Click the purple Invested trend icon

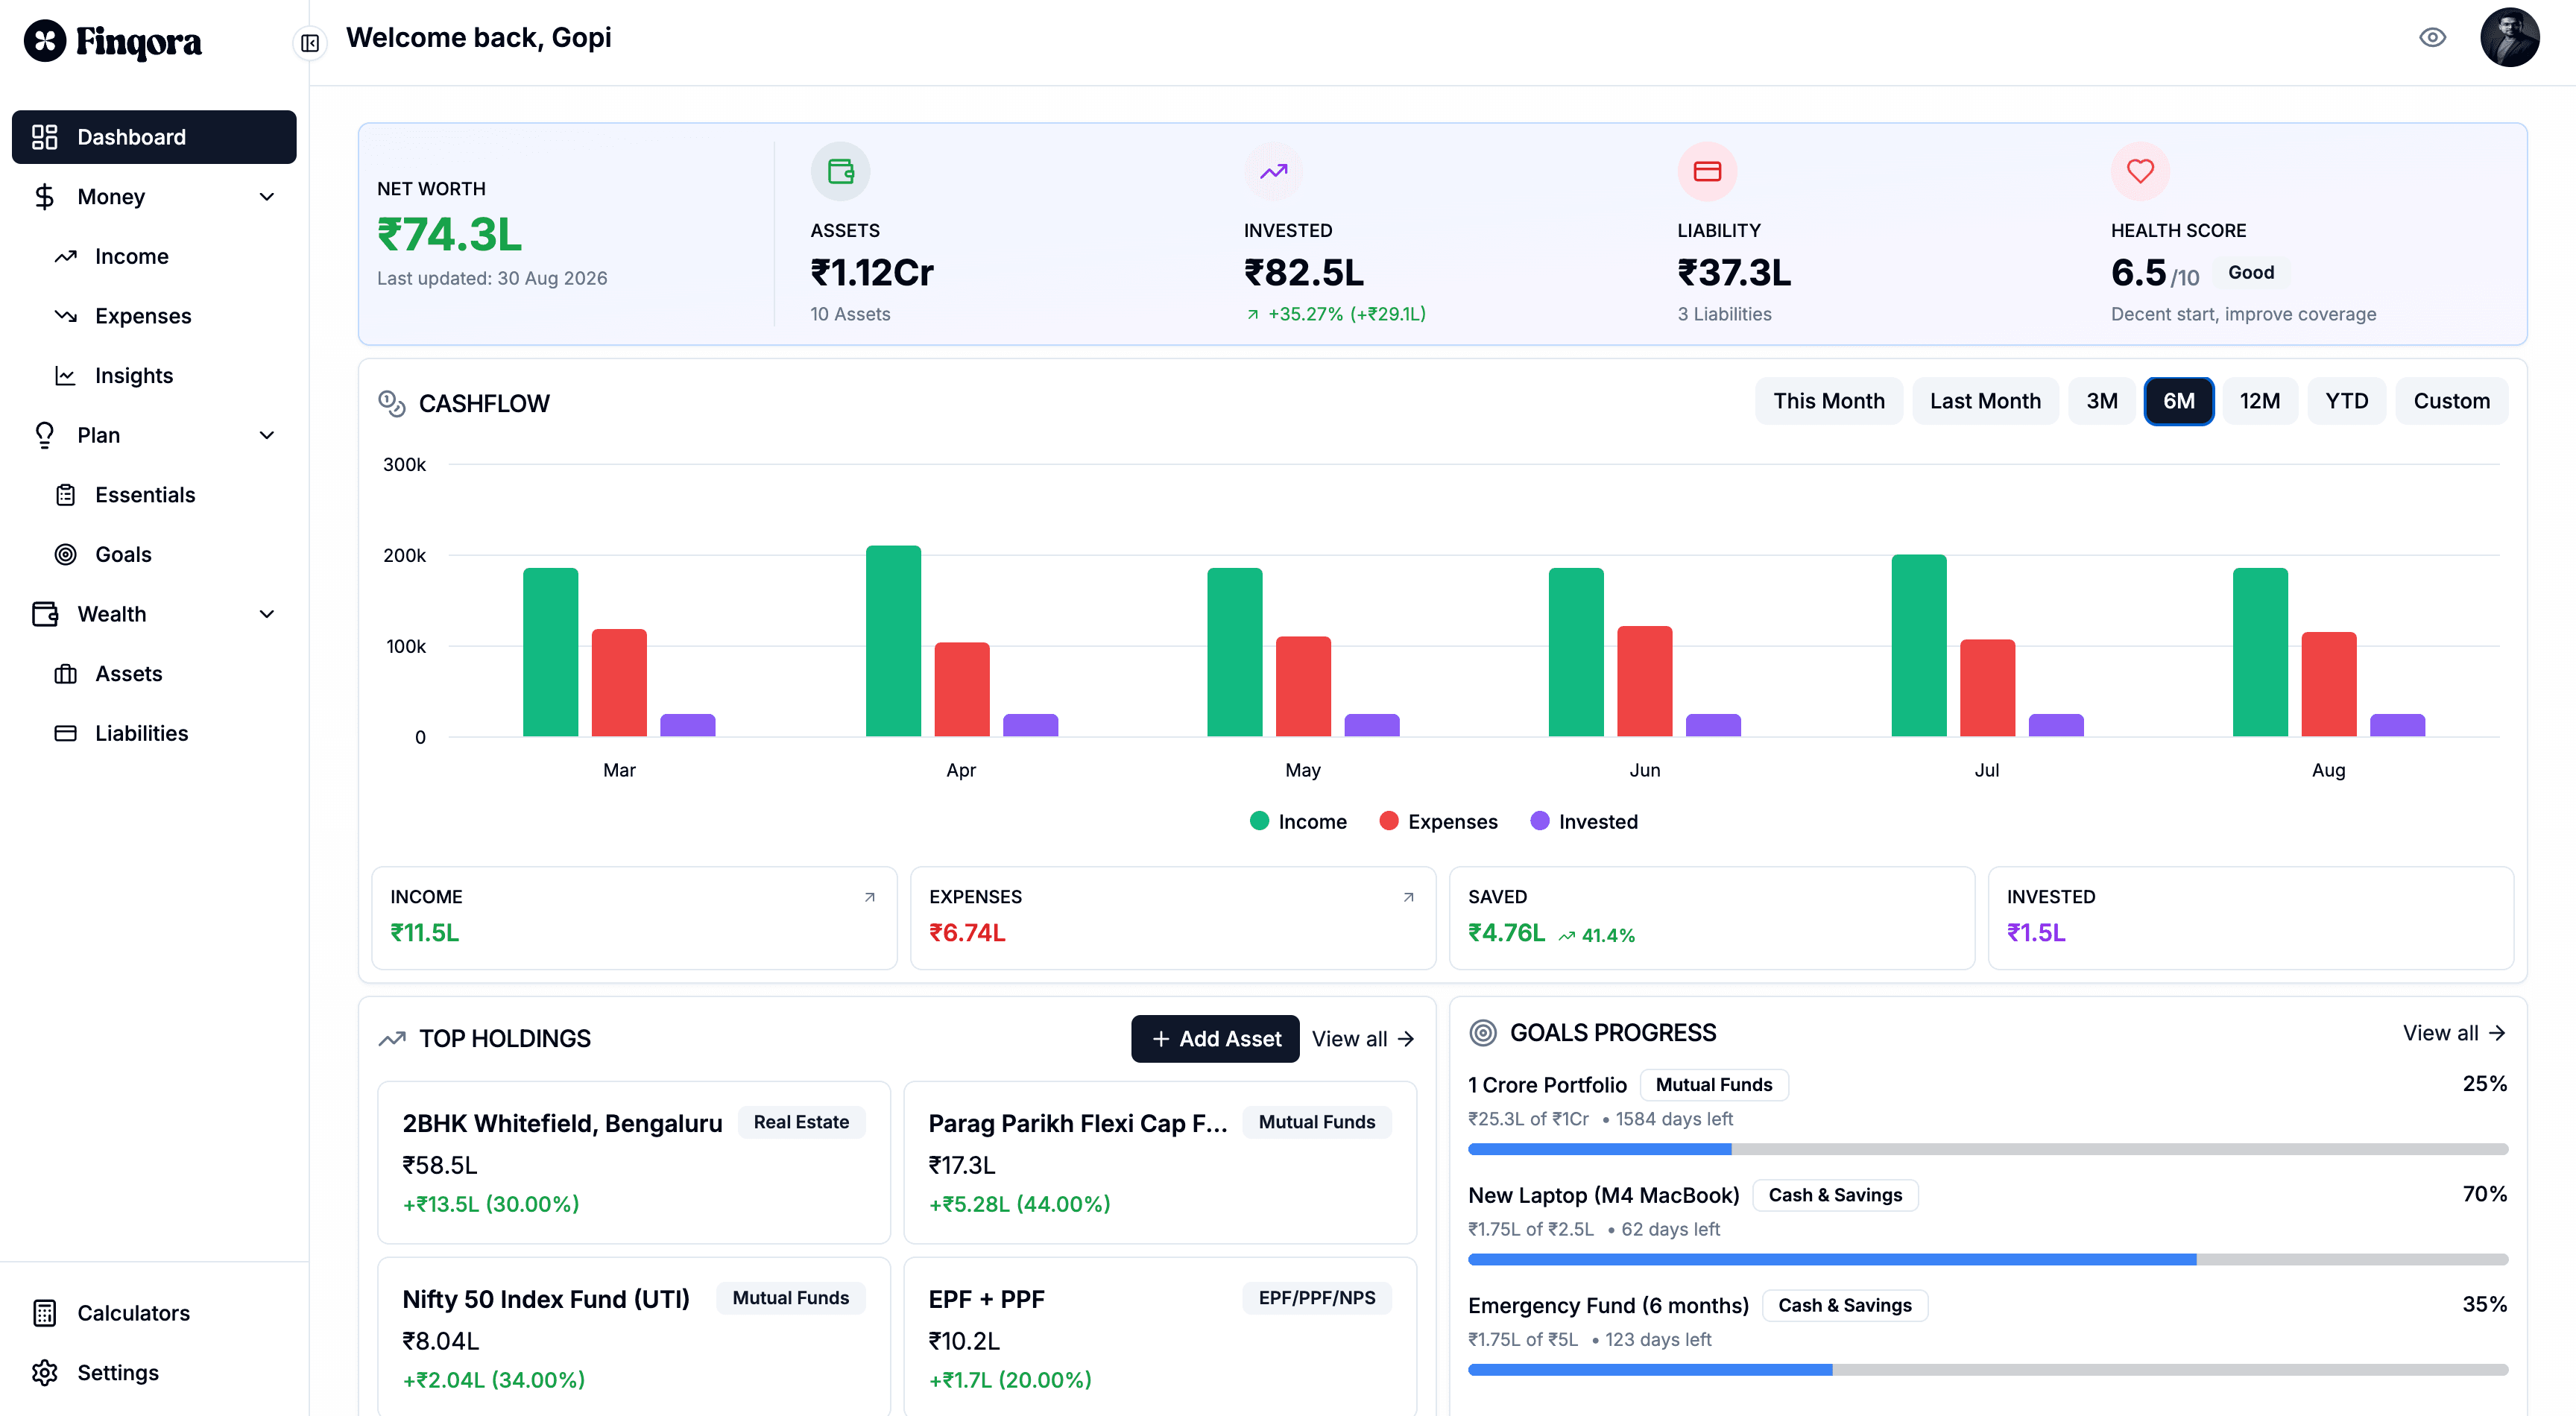(x=1273, y=172)
